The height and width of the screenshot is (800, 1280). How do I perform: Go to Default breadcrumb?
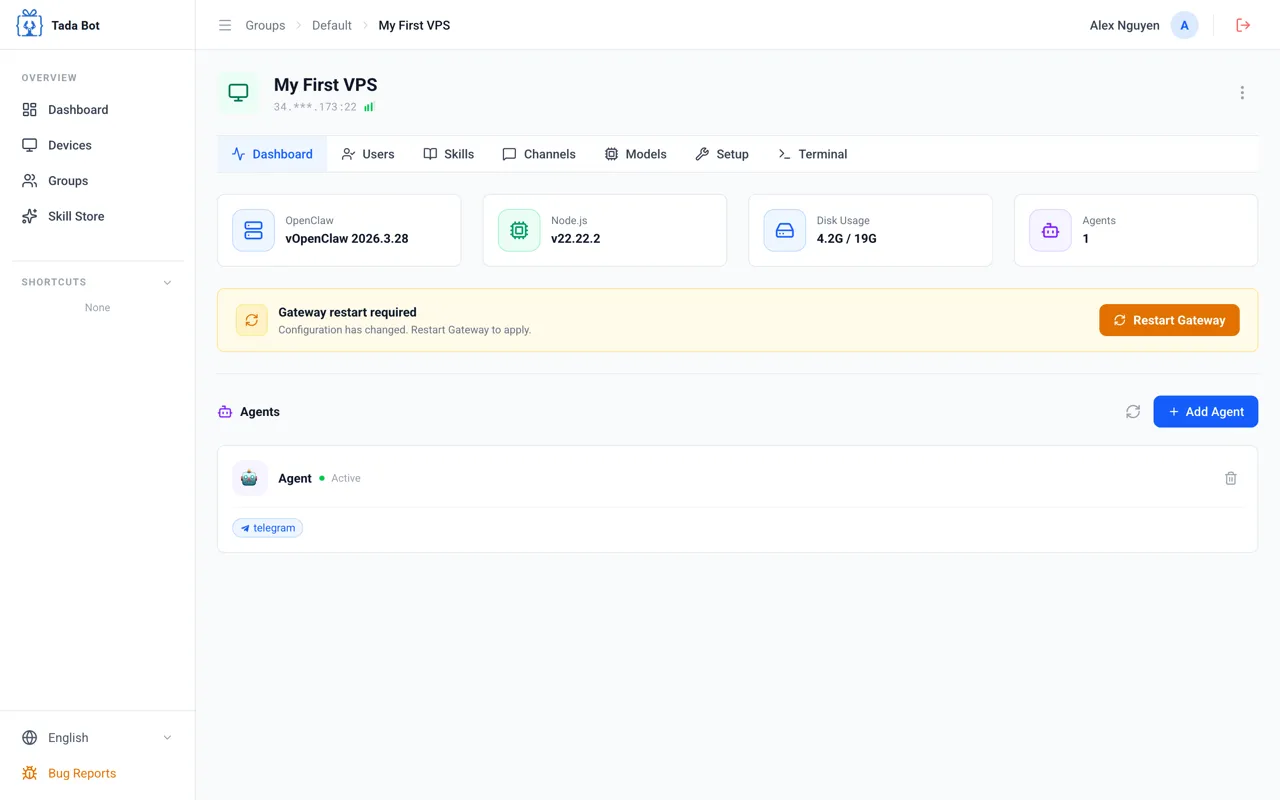tap(332, 25)
